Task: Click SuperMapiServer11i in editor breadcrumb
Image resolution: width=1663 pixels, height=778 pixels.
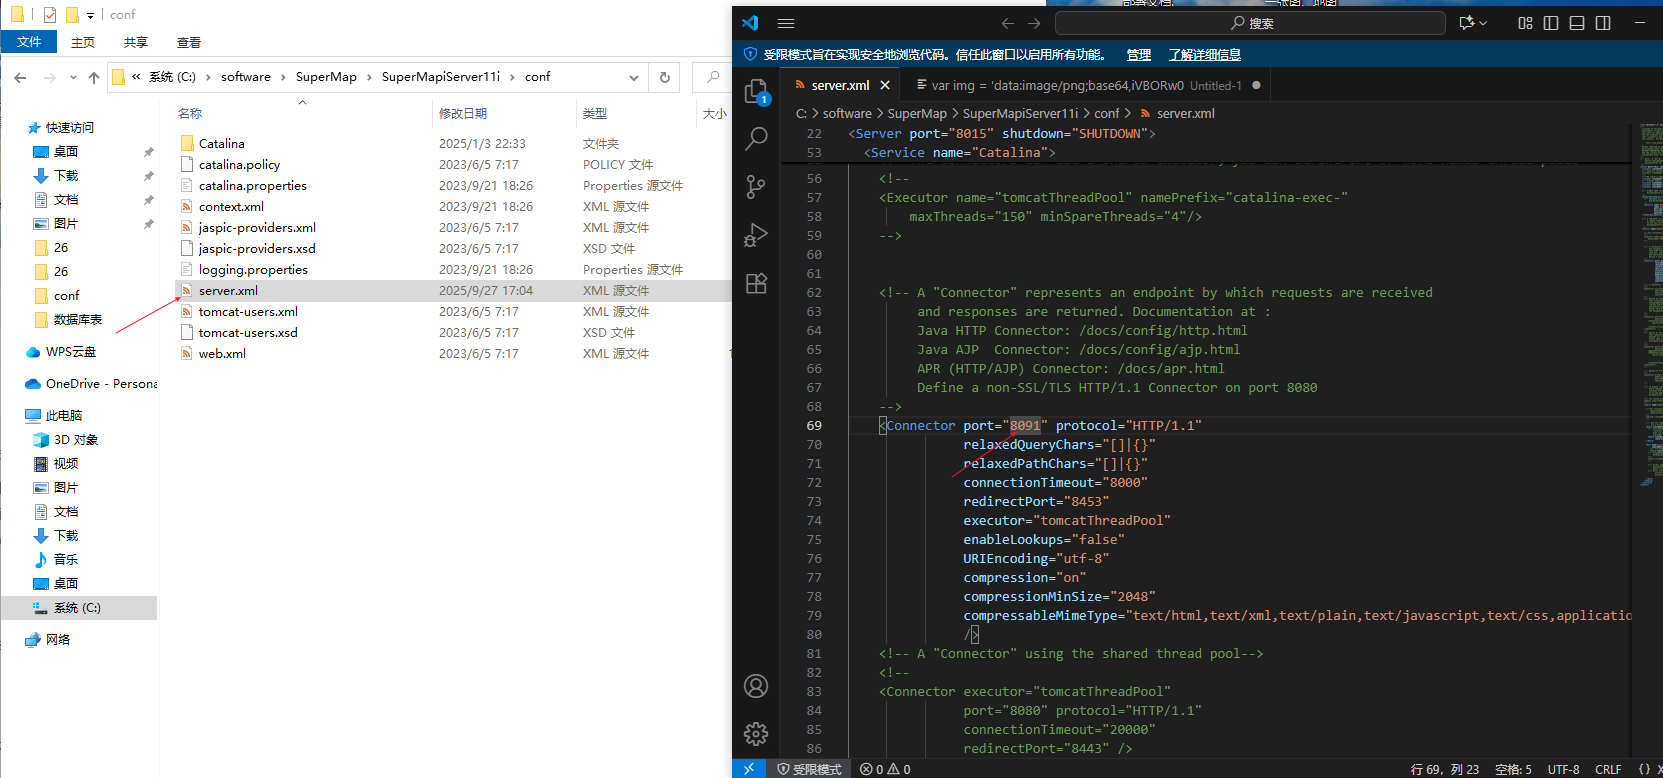Action: pyautogui.click(x=1020, y=114)
